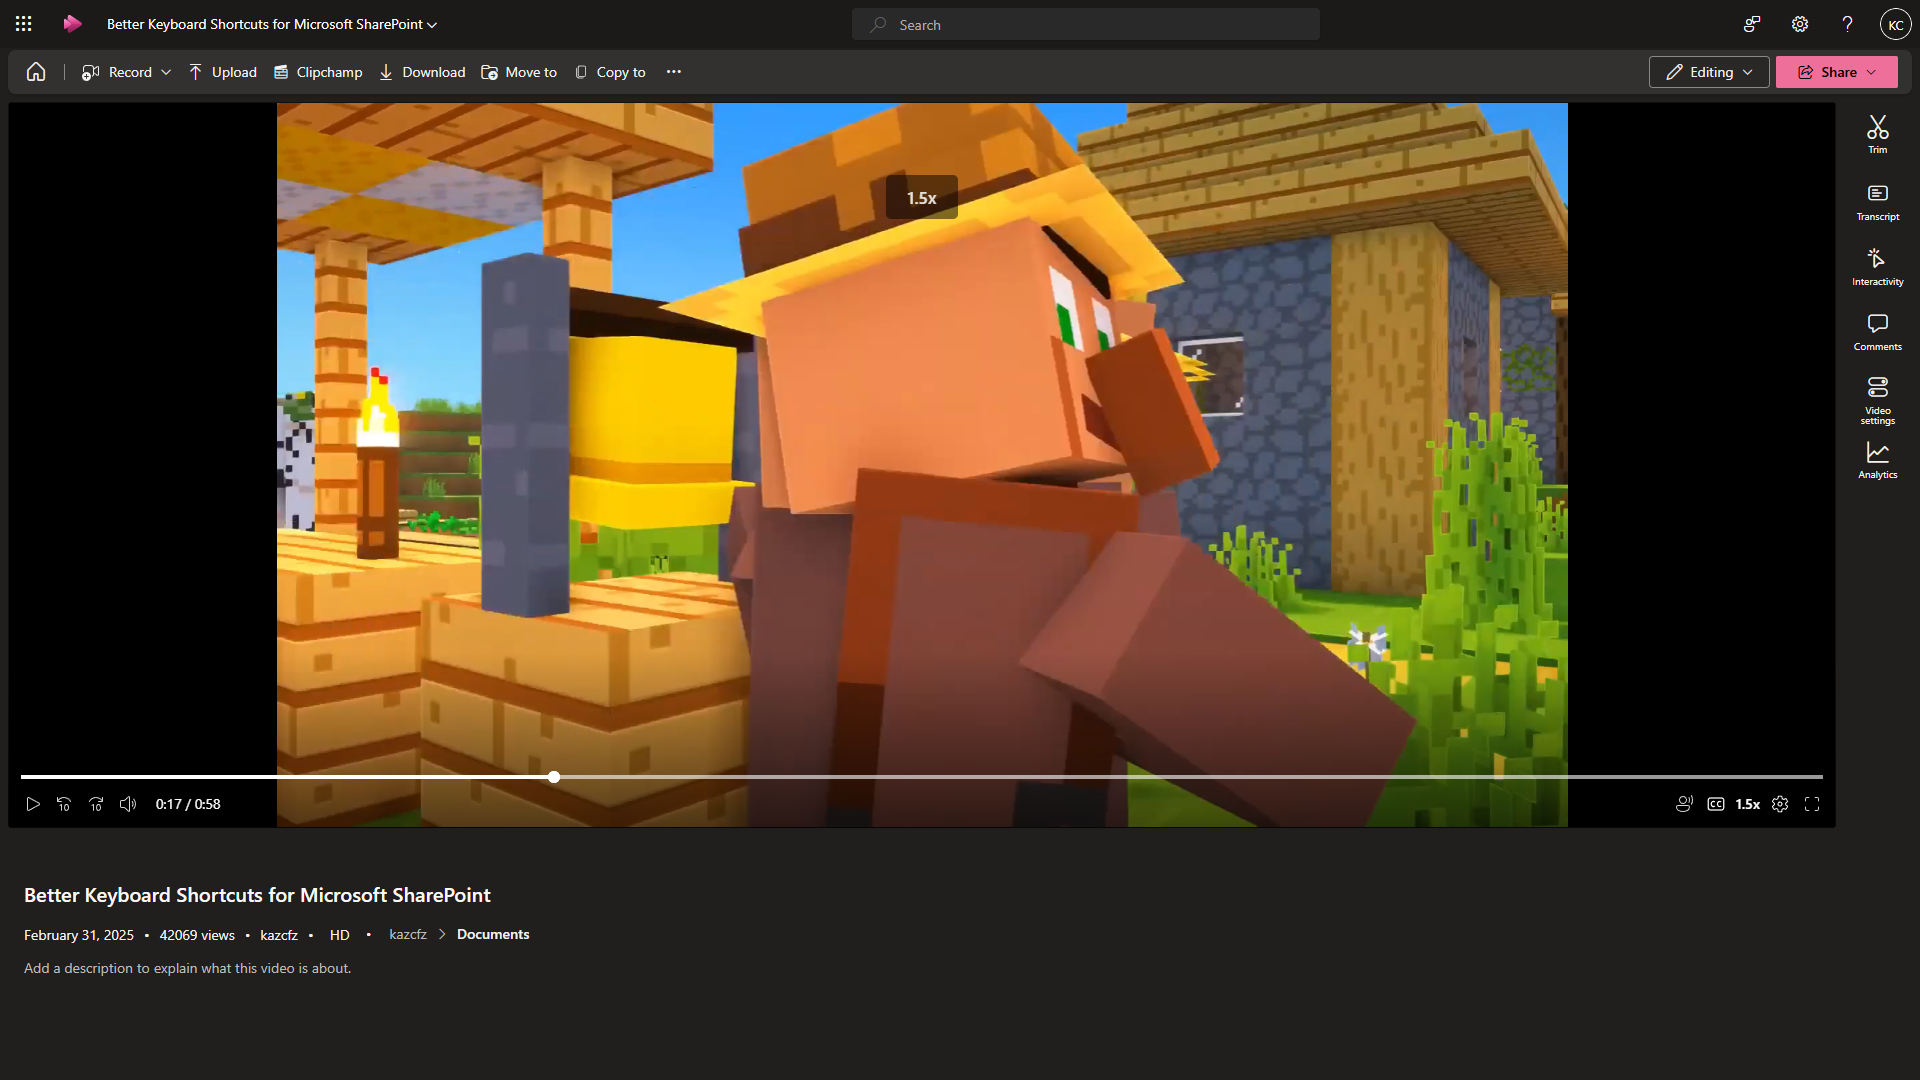Viewport: 1920px width, 1080px height.
Task: Skip back 10 seconds
Action: coord(64,804)
